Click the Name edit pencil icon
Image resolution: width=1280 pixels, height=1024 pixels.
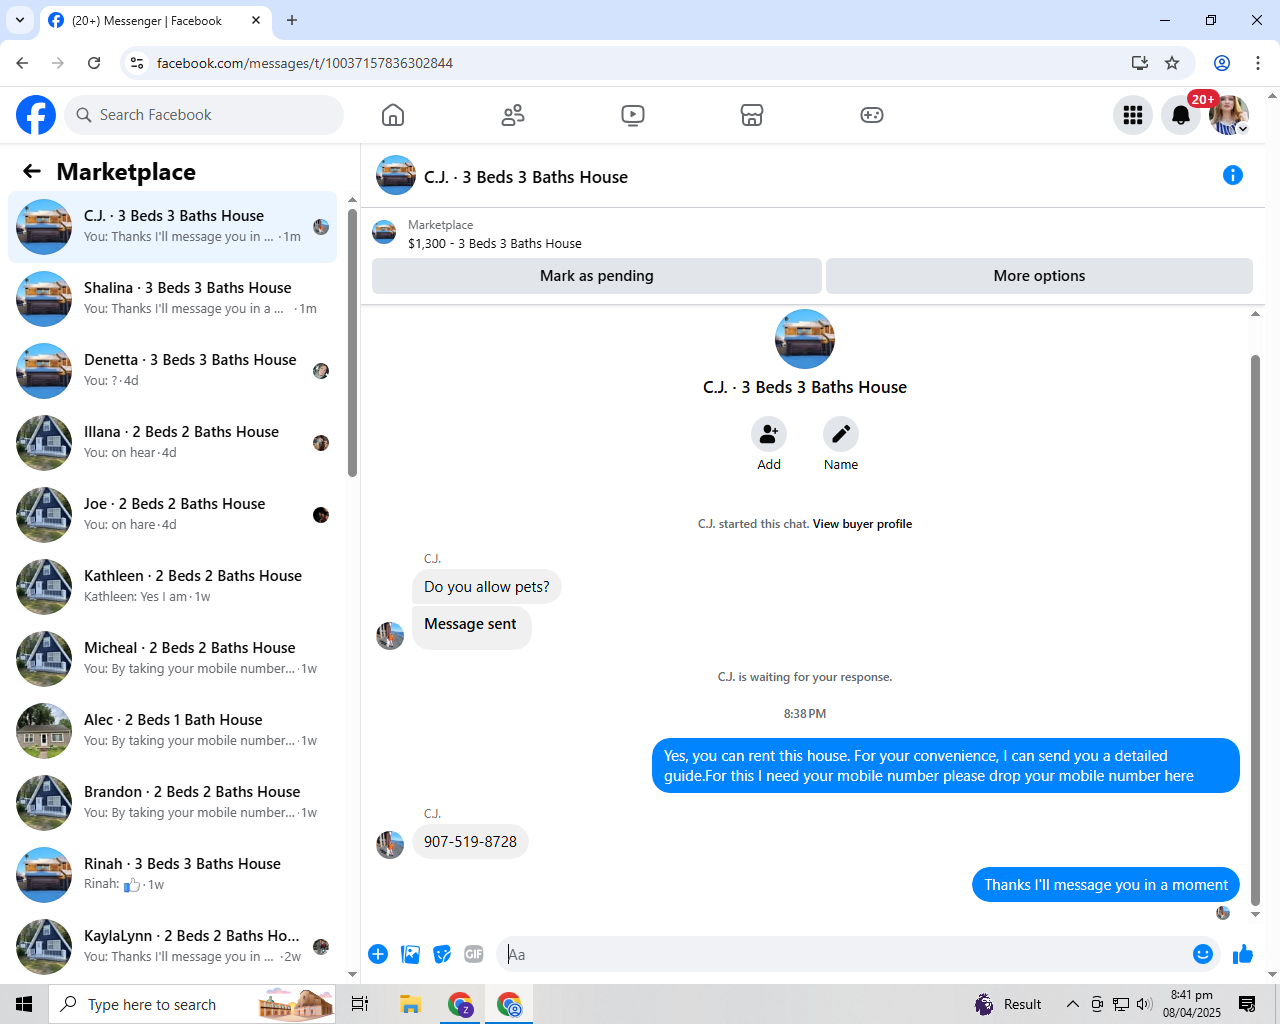pyautogui.click(x=841, y=434)
